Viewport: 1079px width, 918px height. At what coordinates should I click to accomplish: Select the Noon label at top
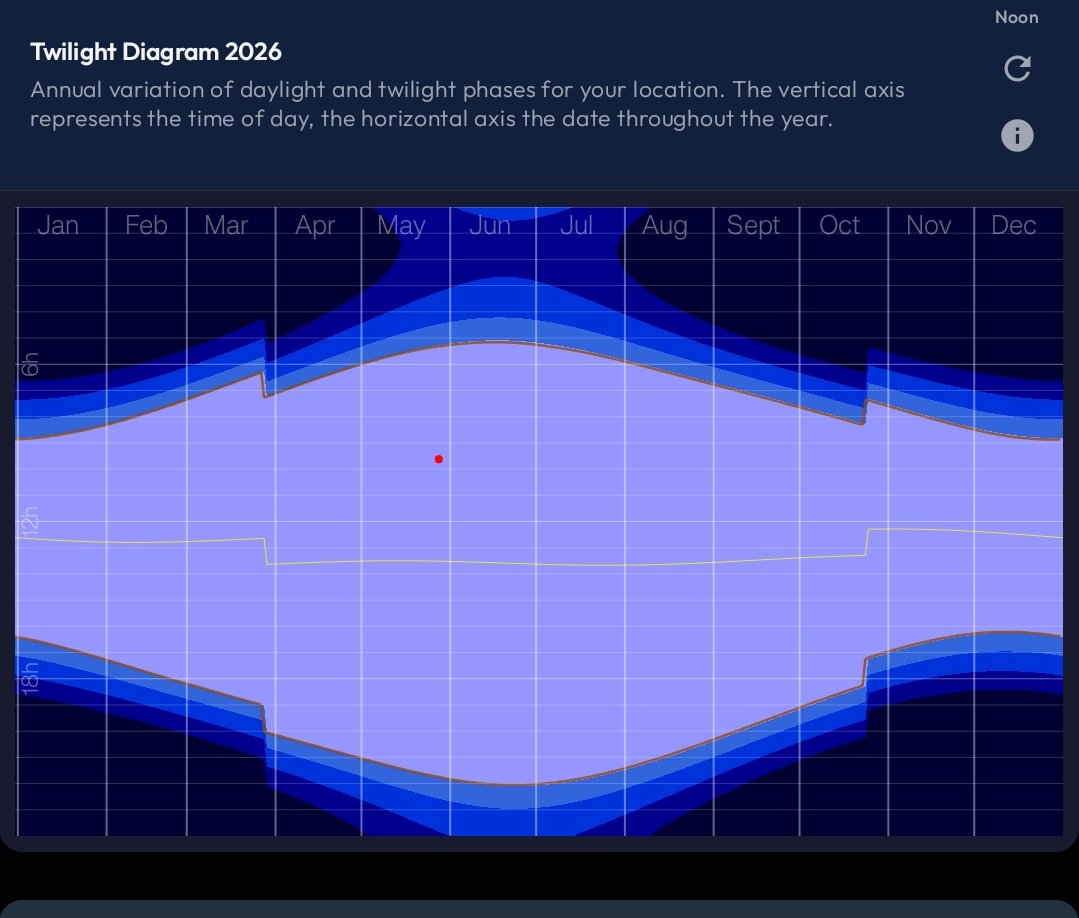(1016, 17)
